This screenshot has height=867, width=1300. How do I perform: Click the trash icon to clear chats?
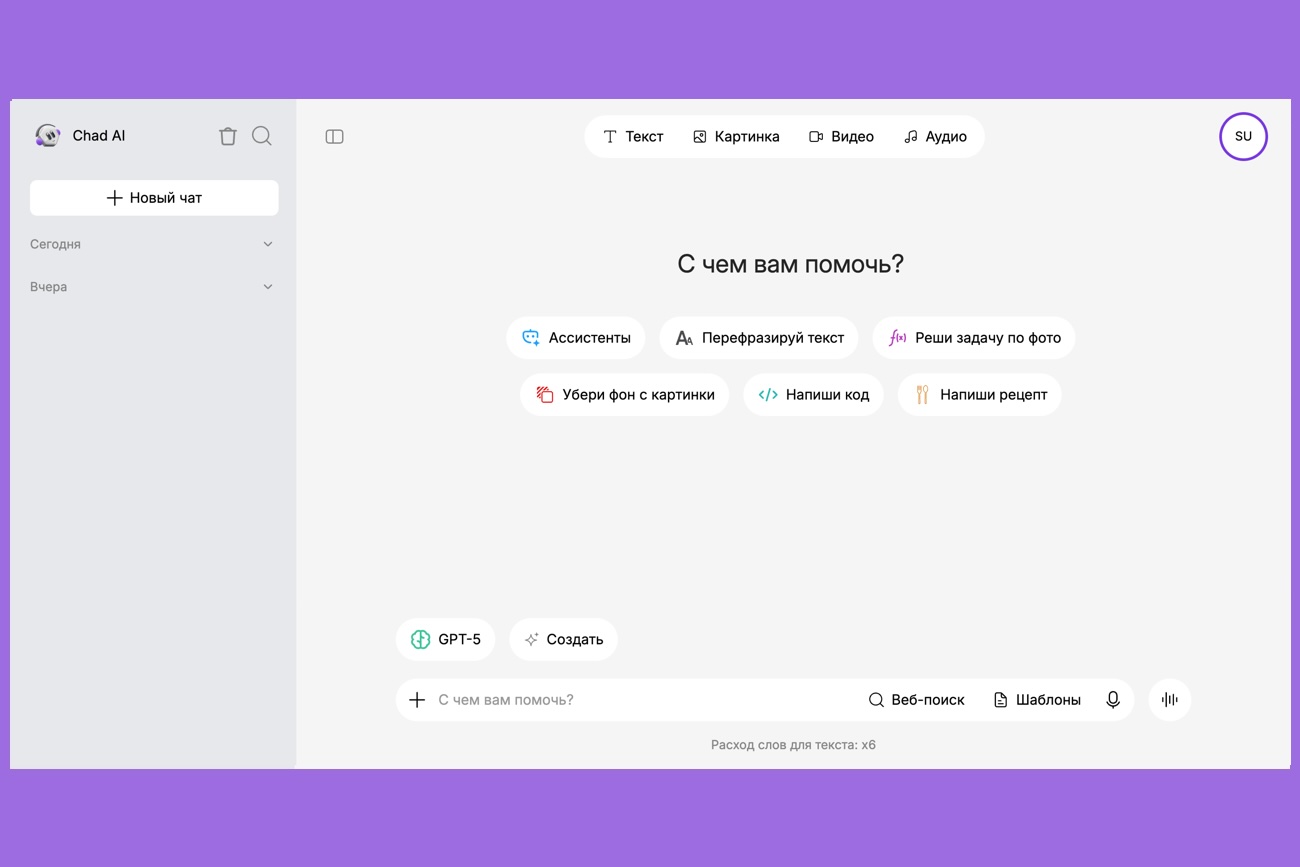(228, 136)
